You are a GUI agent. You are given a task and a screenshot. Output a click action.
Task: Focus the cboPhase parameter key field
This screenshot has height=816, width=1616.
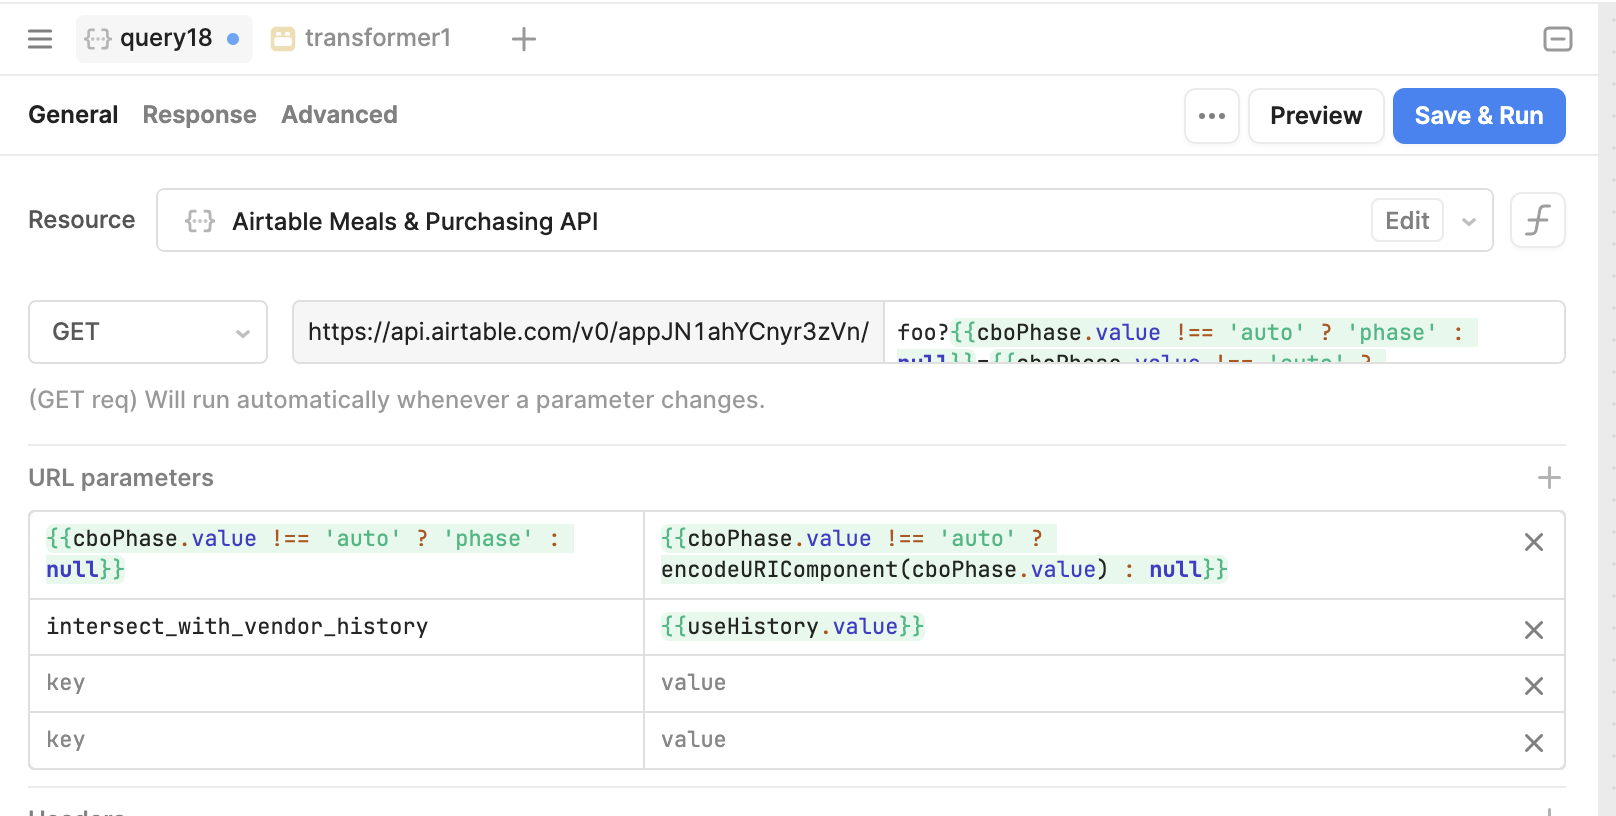[x=336, y=555]
